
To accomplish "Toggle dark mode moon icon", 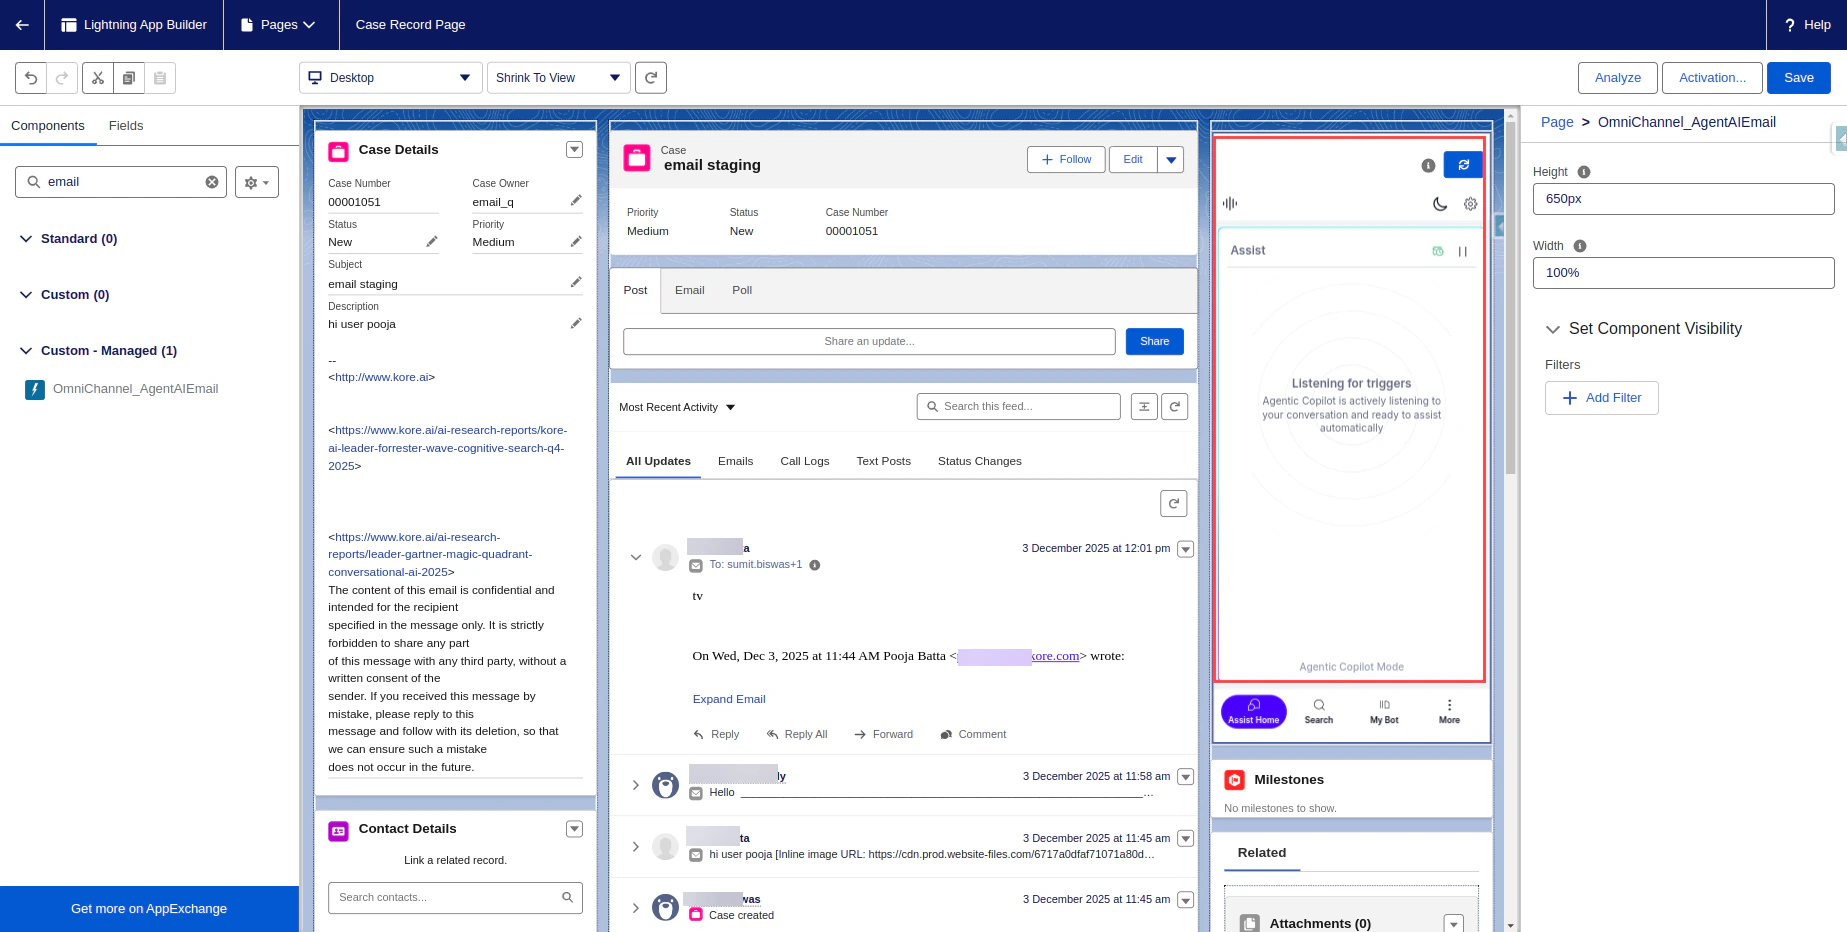I will pyautogui.click(x=1440, y=204).
